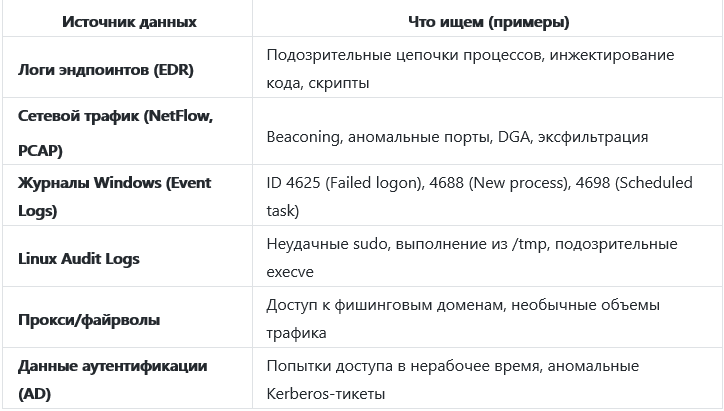The width and height of the screenshot is (724, 411).
Task: Click the 'Что ищем (примеры)' column header
Action: [x=489, y=21]
